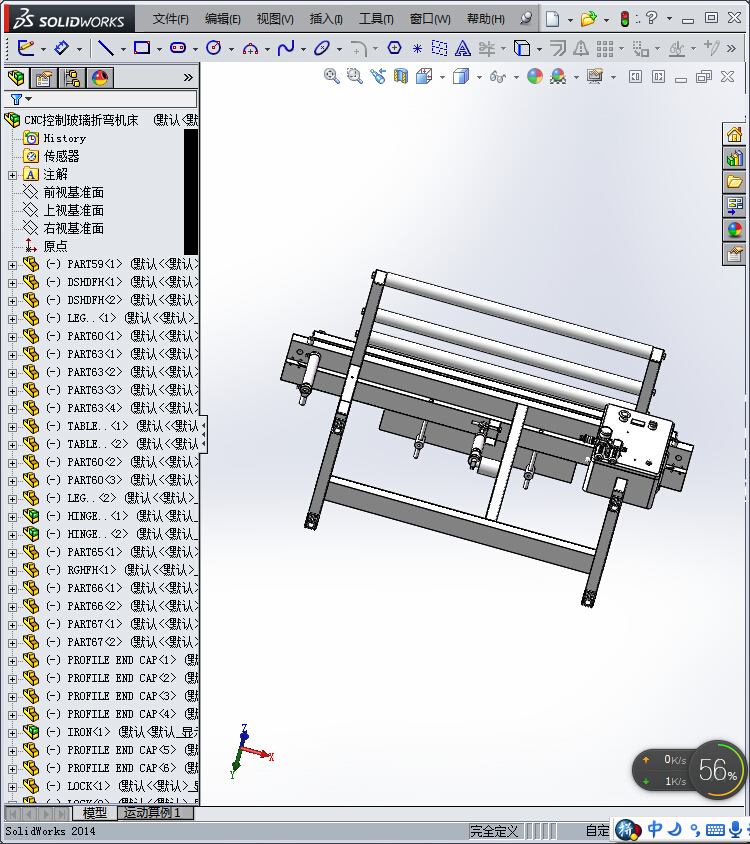Toggle the Section View icon
Screen dimensions: 750x844
[401, 76]
